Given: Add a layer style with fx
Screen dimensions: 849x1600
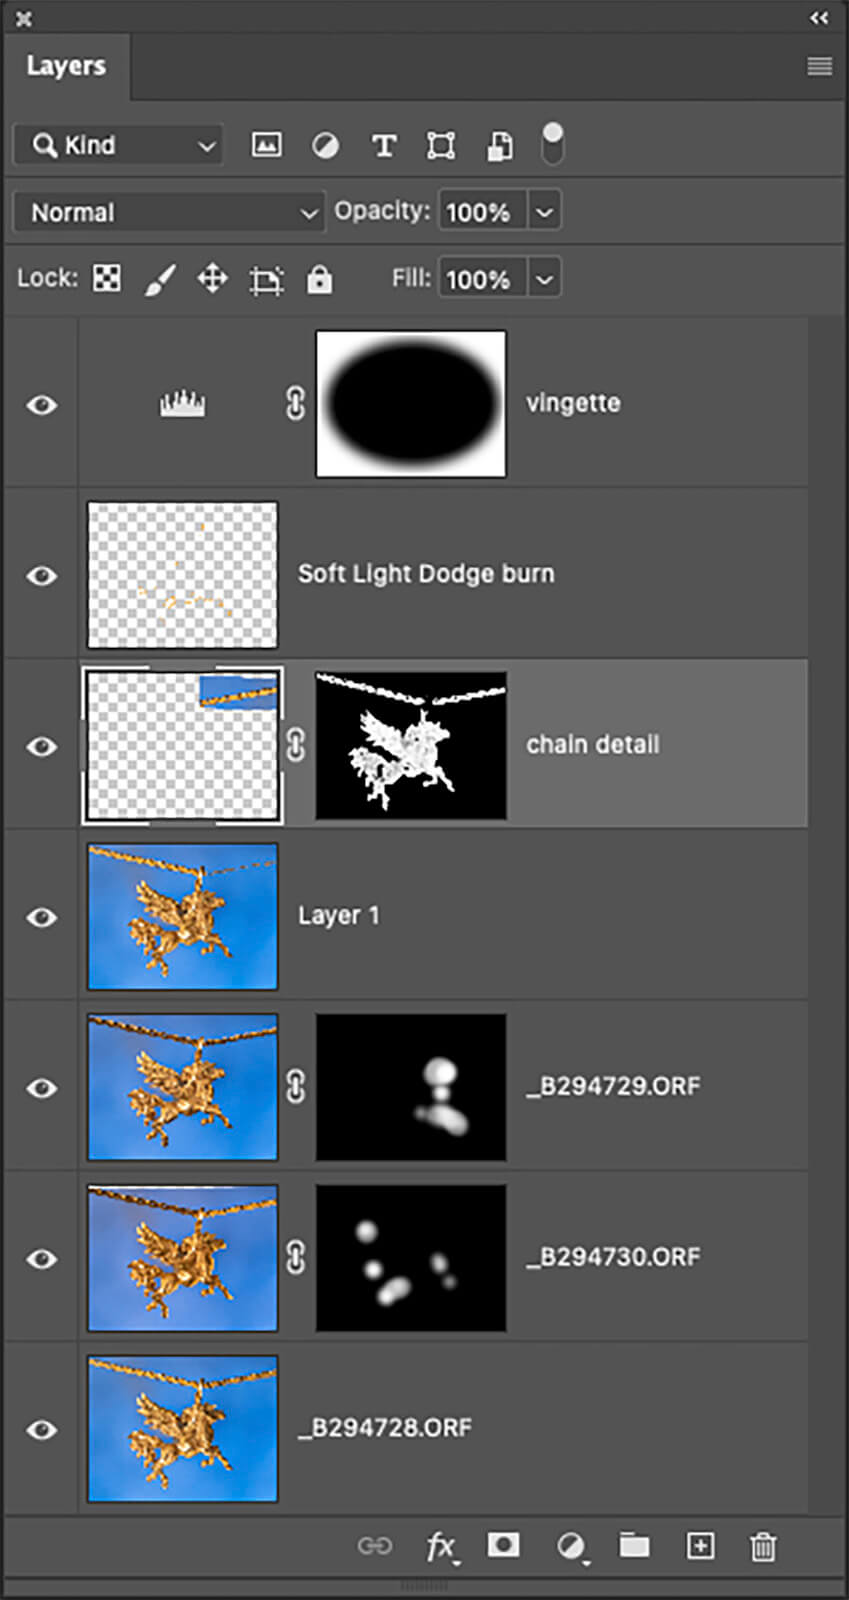Looking at the screenshot, I should click(x=441, y=1547).
